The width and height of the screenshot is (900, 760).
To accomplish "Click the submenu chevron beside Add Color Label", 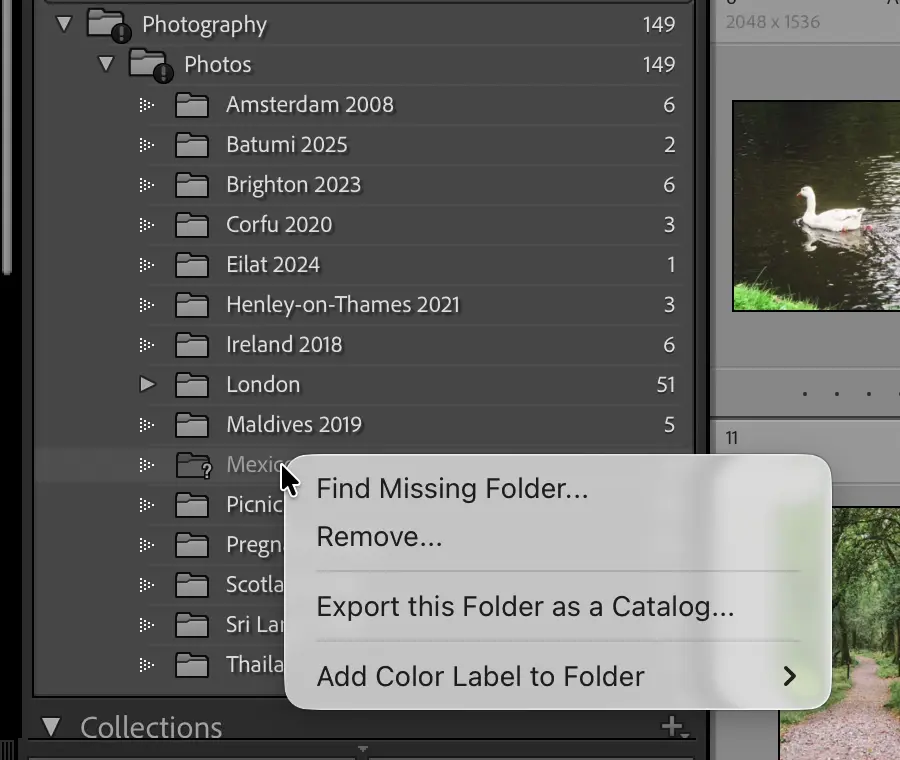I will tap(790, 676).
